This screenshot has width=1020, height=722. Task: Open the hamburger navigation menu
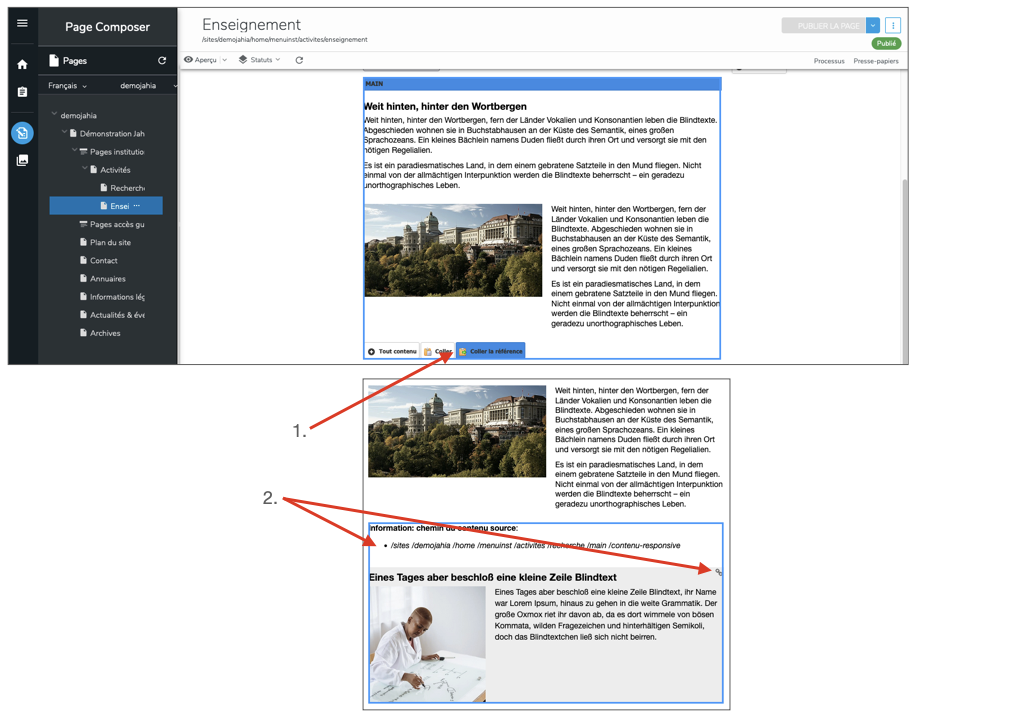pos(22,24)
